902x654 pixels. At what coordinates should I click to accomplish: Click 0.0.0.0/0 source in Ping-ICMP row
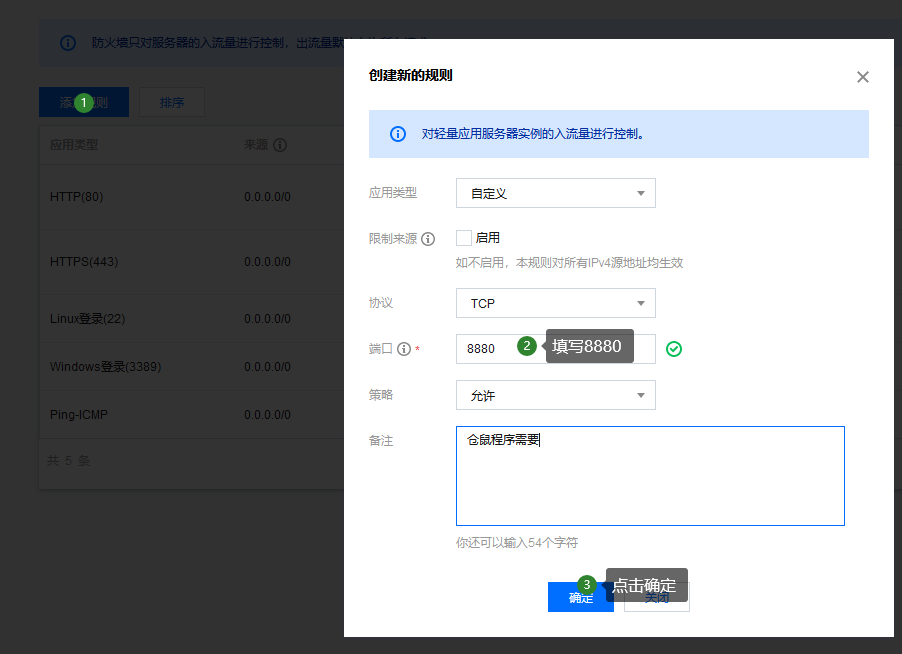click(267, 415)
